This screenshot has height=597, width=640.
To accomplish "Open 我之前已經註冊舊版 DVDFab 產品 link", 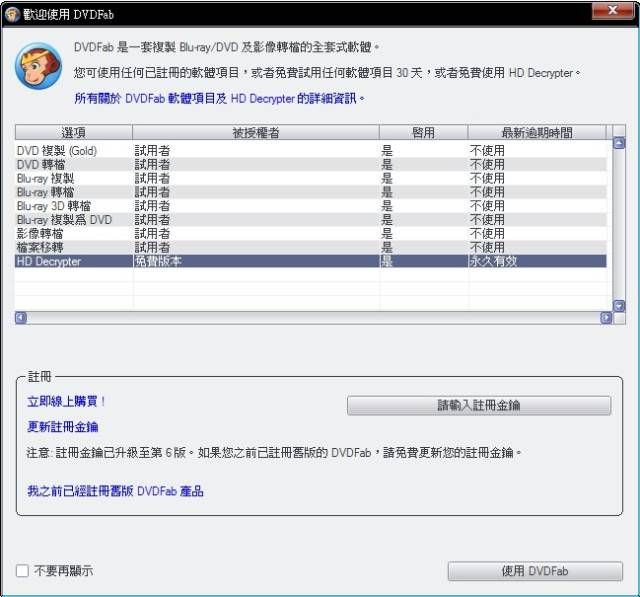I will click(115, 491).
